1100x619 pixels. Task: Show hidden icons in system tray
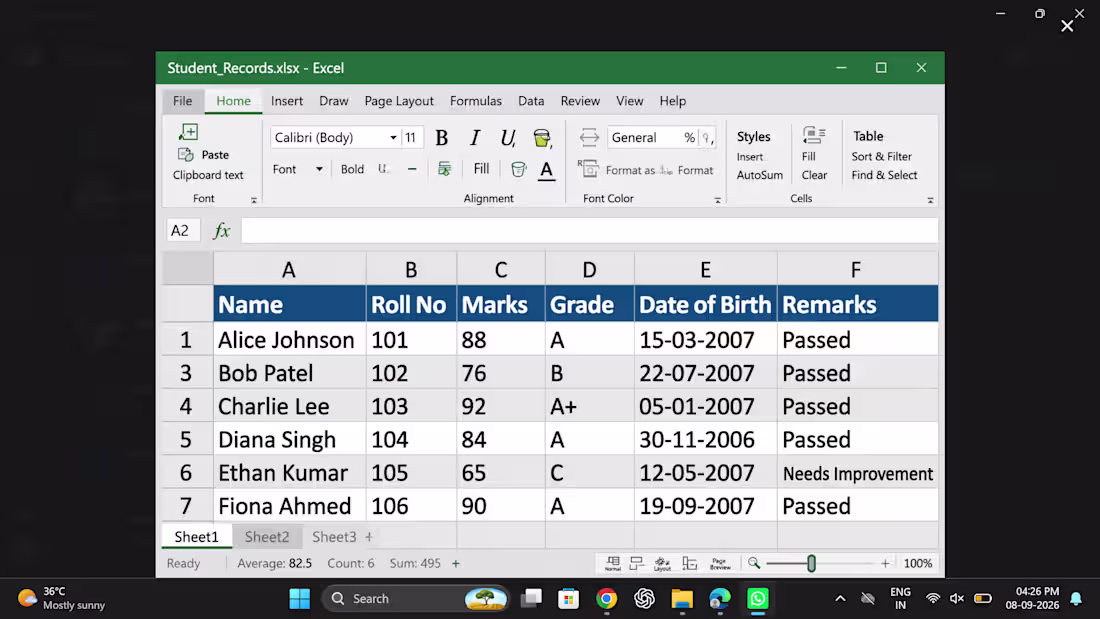pyautogui.click(x=840, y=599)
